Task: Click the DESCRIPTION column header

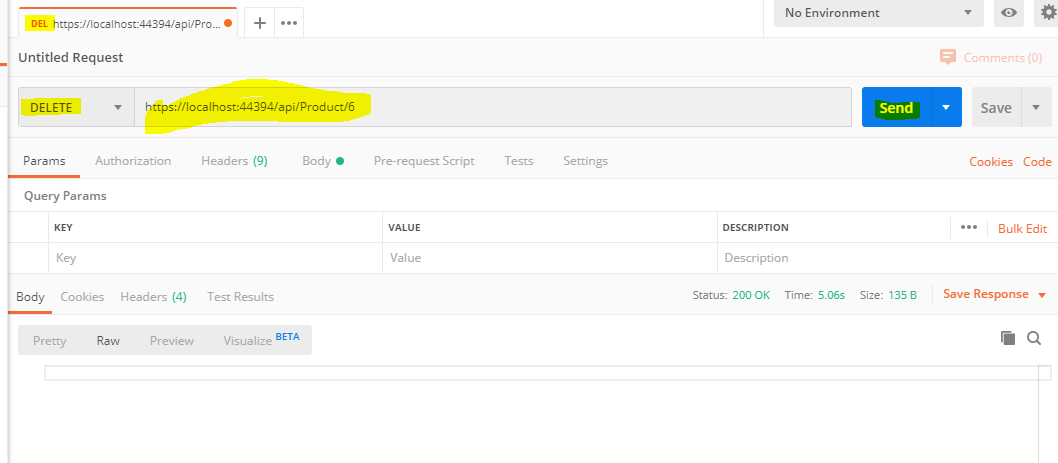Action: pos(755,227)
